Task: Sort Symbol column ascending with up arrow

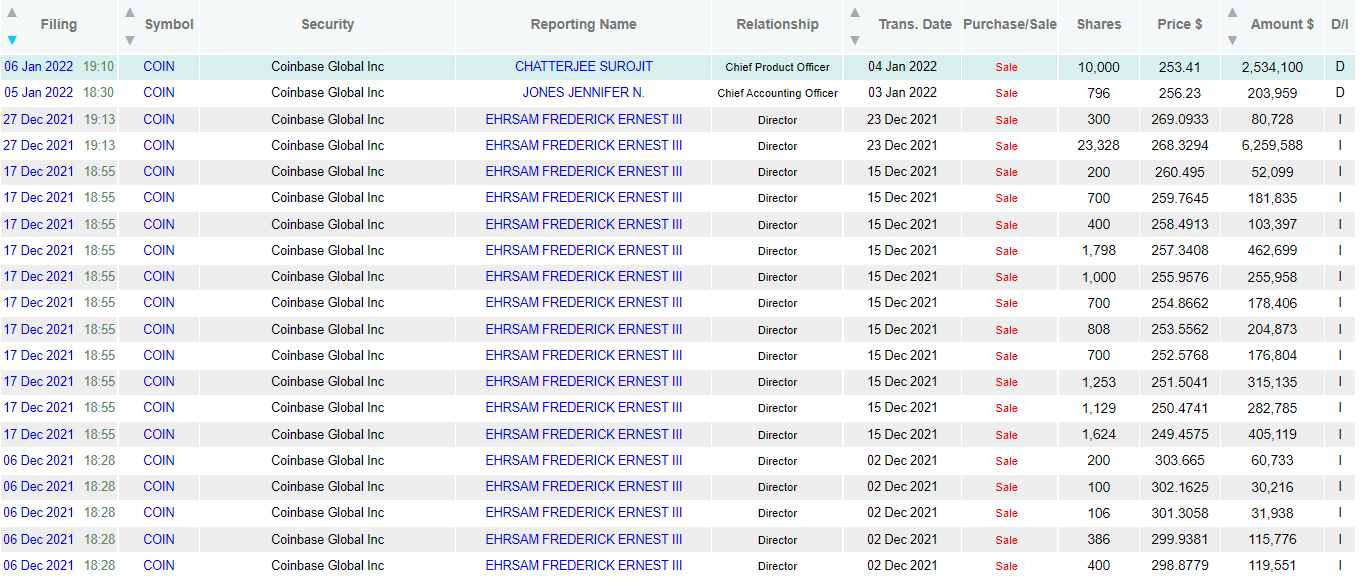Action: click(x=129, y=13)
